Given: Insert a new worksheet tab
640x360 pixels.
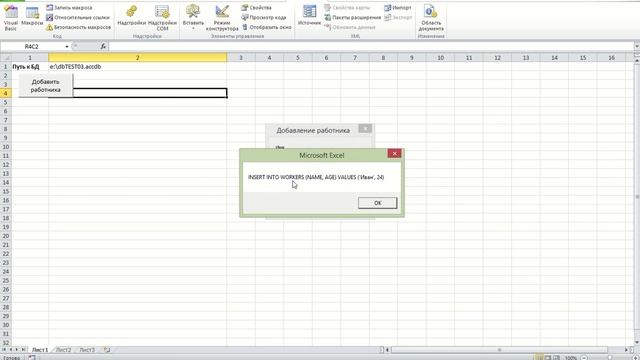Looking at the screenshot, I should point(107,350).
